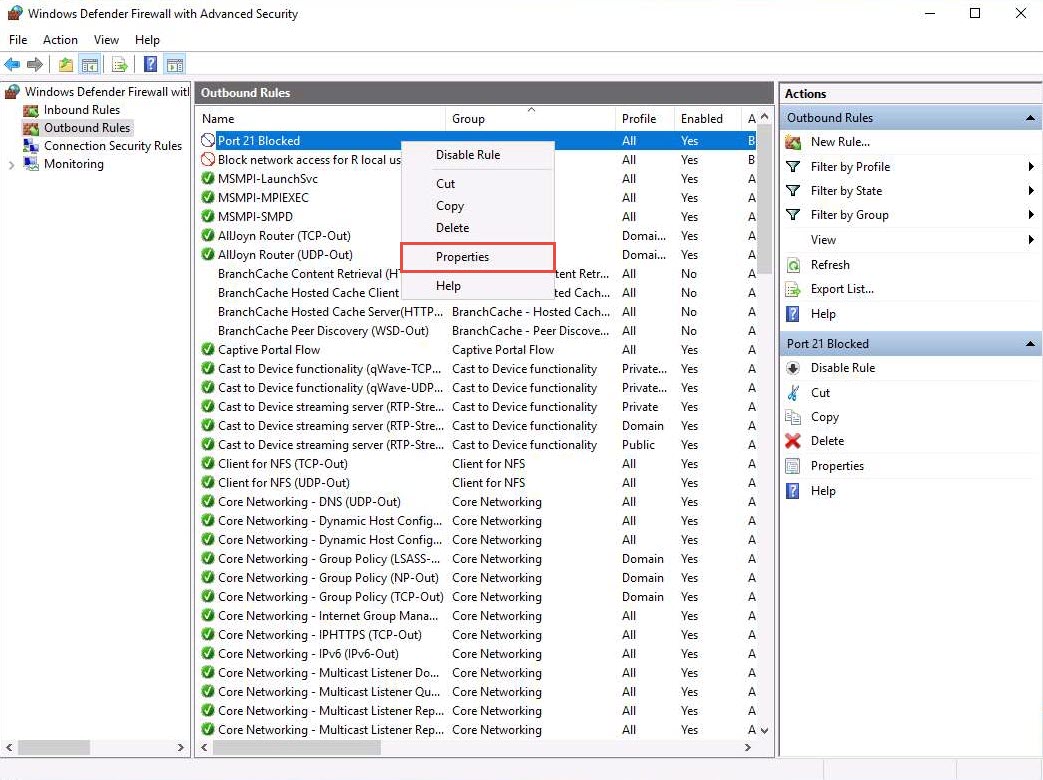The height and width of the screenshot is (780, 1043).
Task: Open the File menu
Action: coord(18,40)
